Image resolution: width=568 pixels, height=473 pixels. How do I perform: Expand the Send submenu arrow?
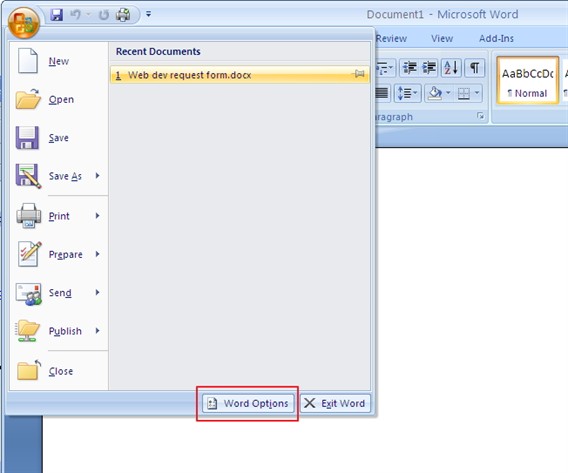click(97, 292)
